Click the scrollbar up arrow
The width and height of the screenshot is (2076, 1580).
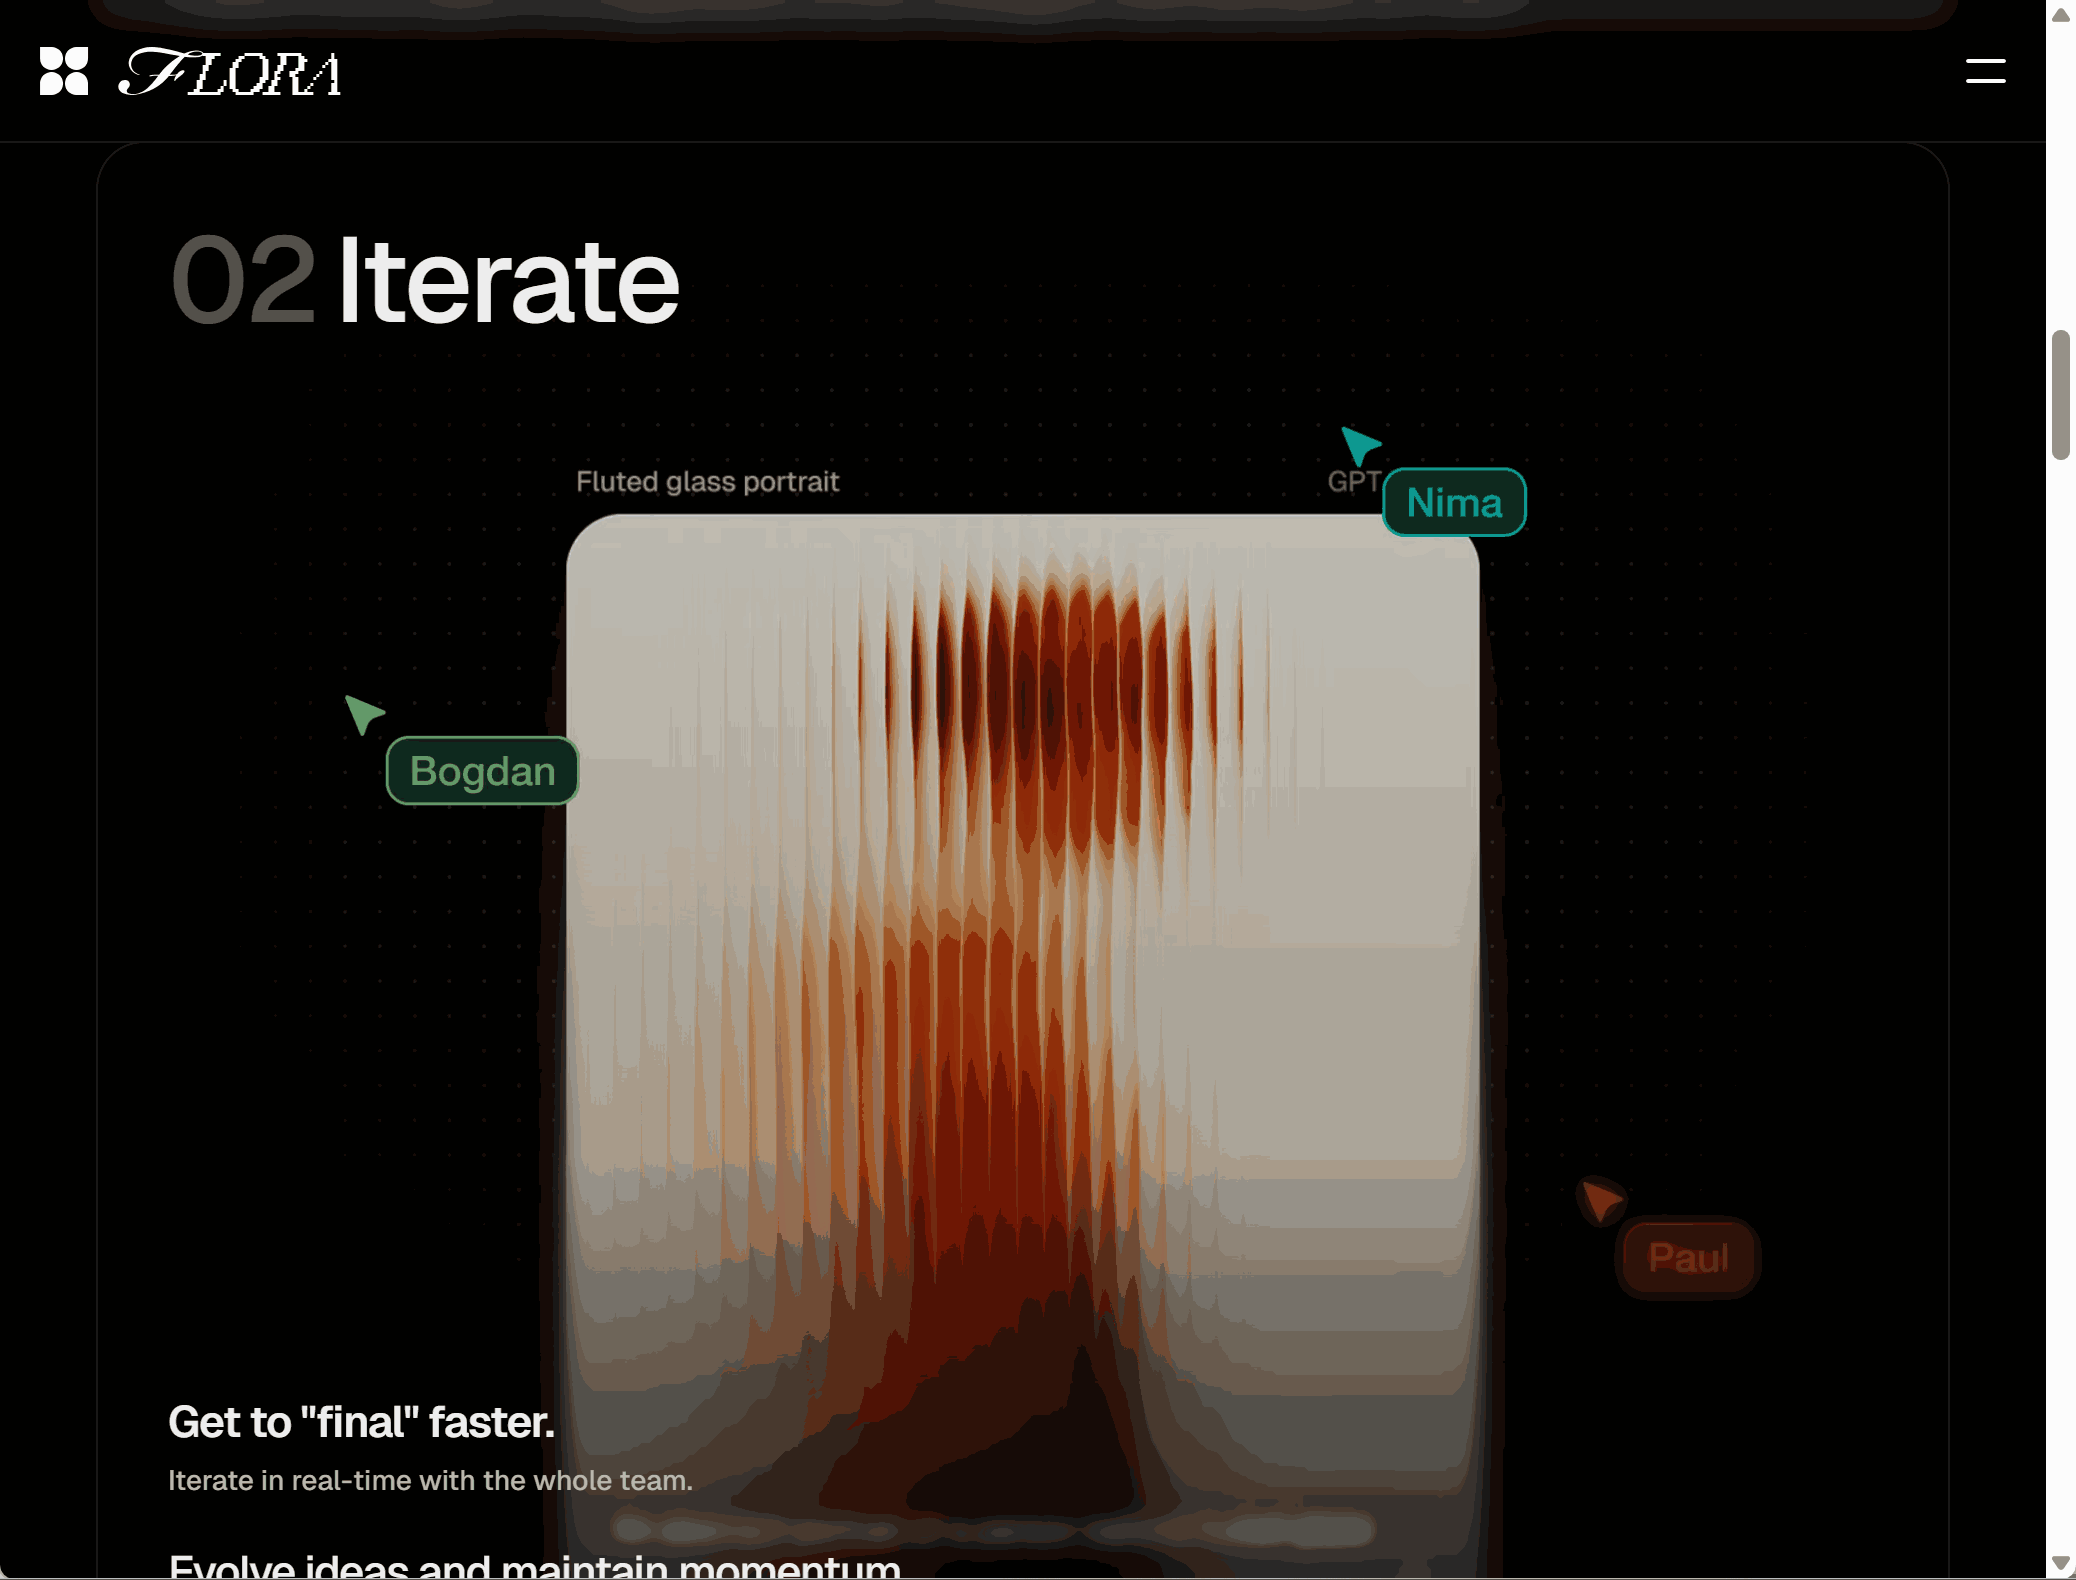[x=2060, y=15]
